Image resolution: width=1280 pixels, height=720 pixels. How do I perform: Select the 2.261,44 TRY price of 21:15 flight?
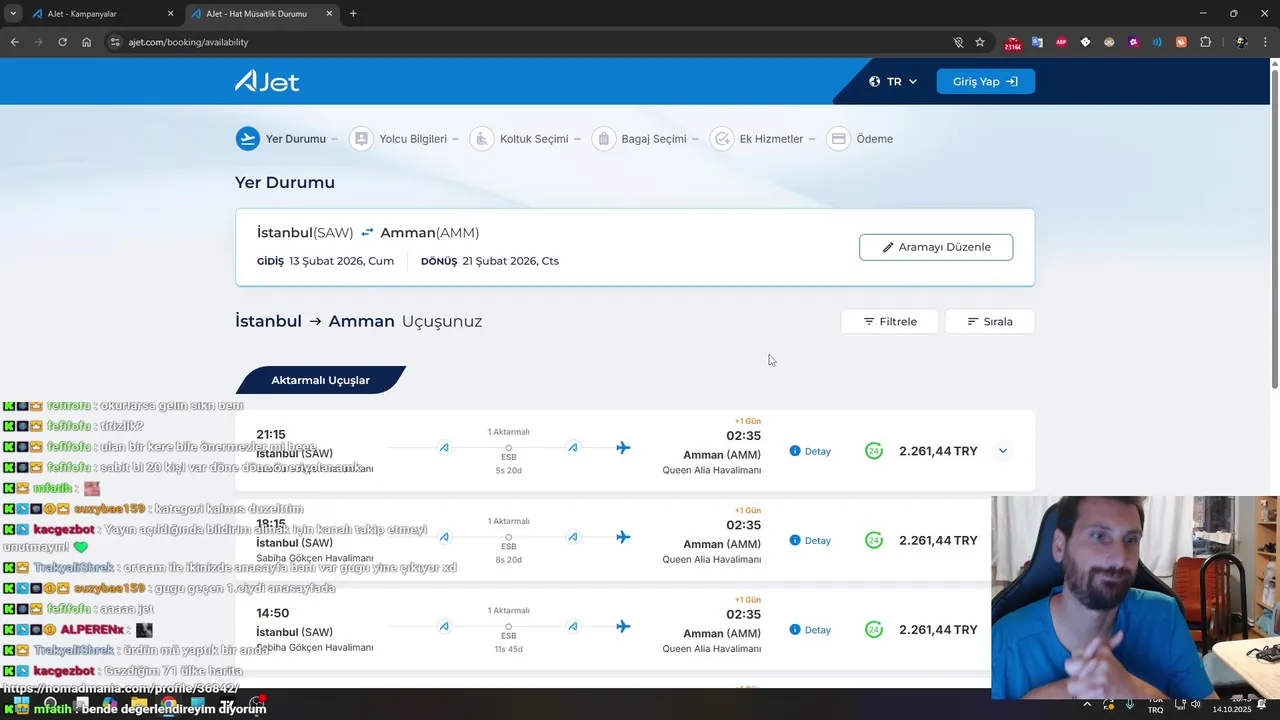938,451
